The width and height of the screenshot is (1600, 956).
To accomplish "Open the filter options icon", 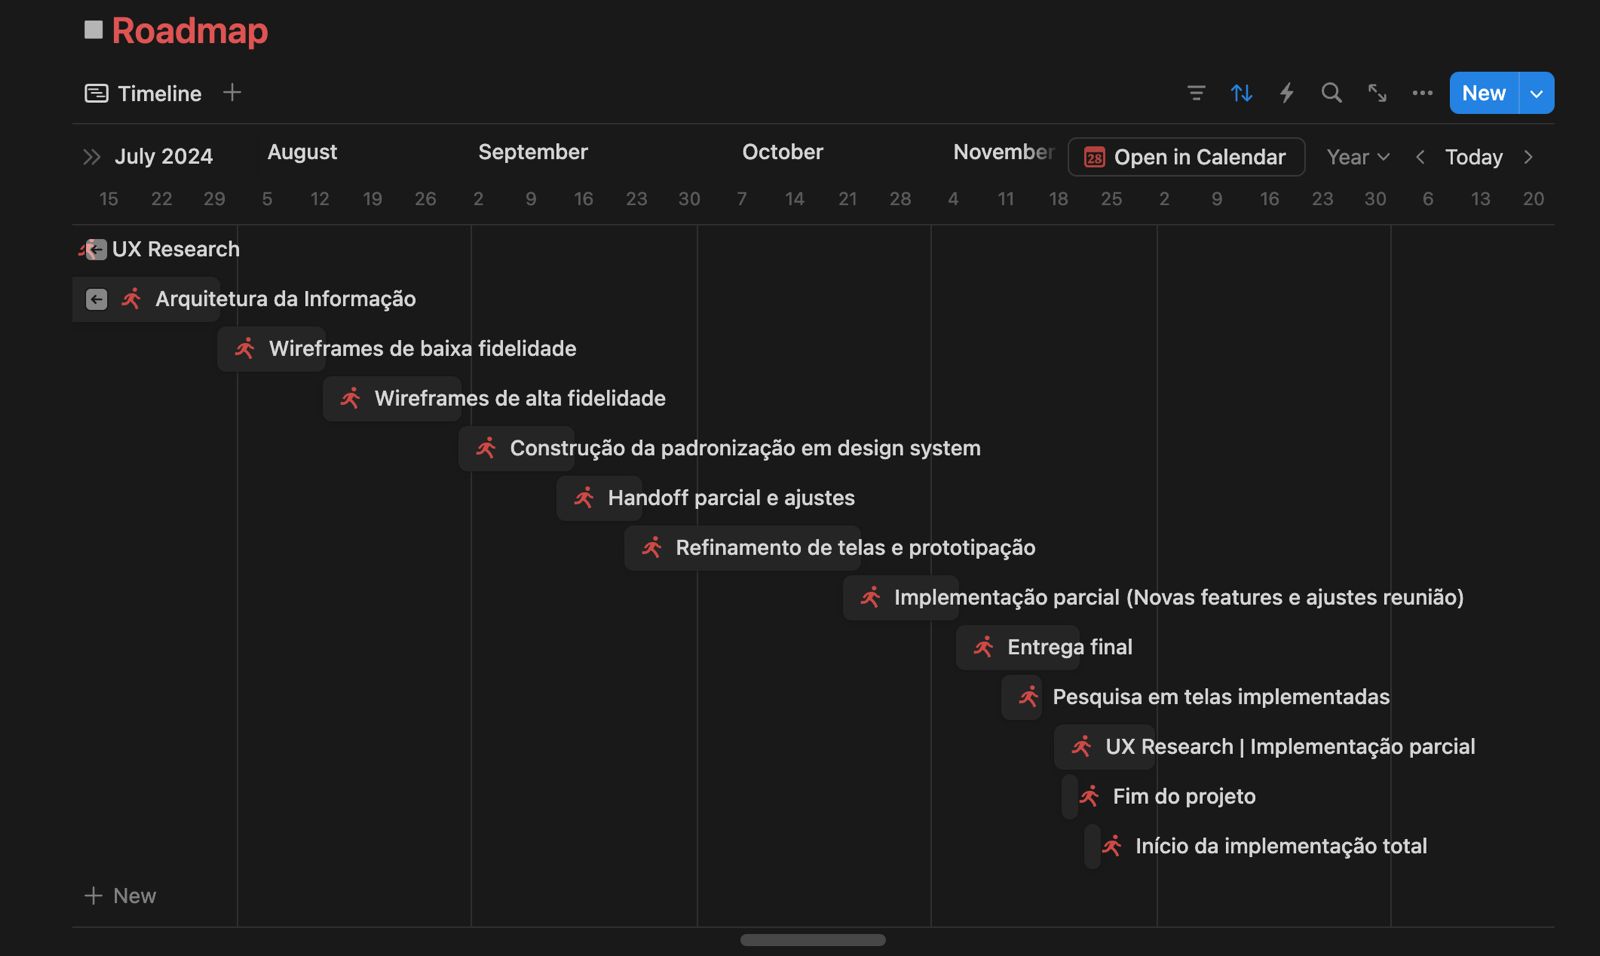I will pos(1196,93).
